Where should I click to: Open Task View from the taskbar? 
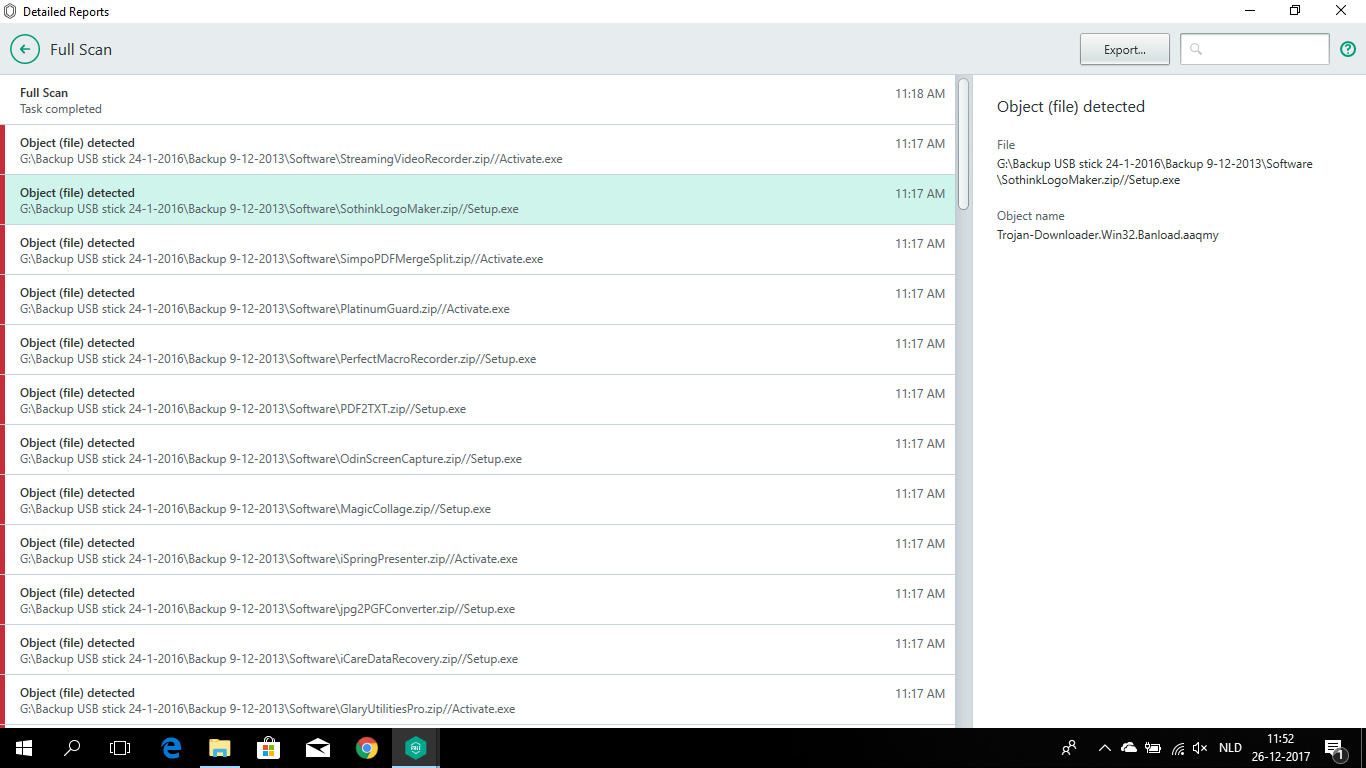(120, 747)
